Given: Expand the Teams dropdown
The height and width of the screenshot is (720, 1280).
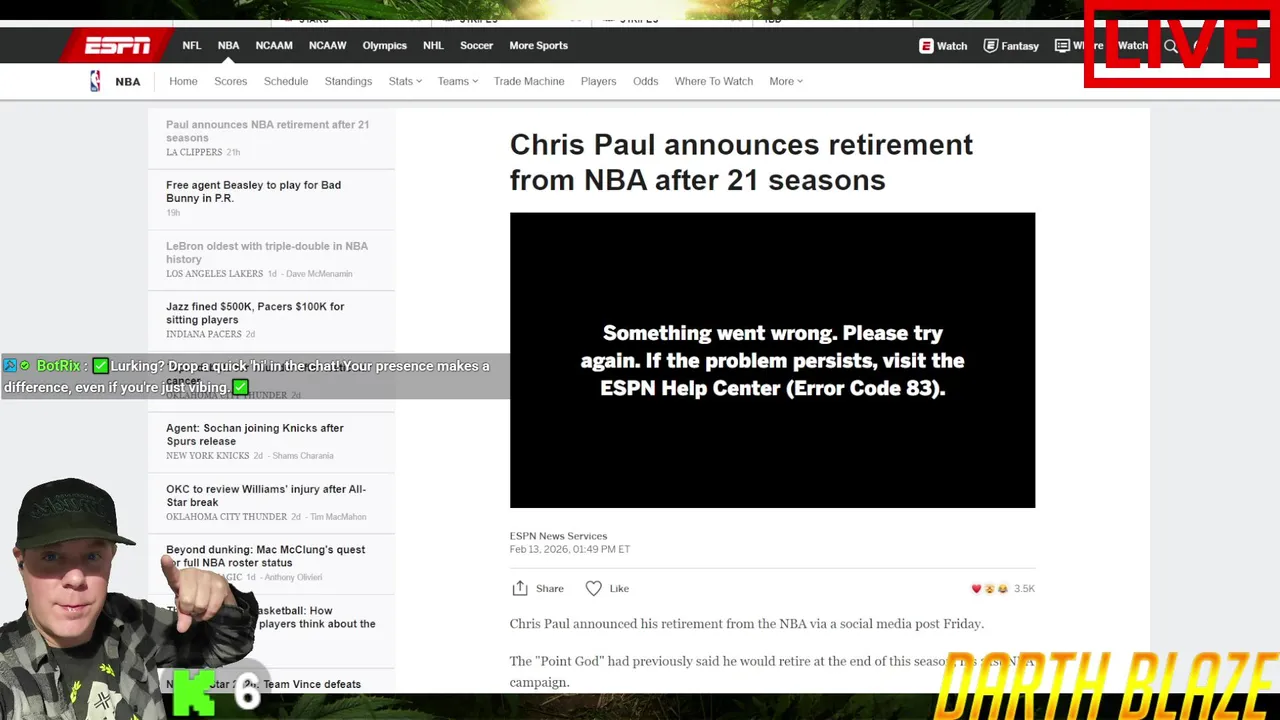Looking at the screenshot, I should (458, 81).
